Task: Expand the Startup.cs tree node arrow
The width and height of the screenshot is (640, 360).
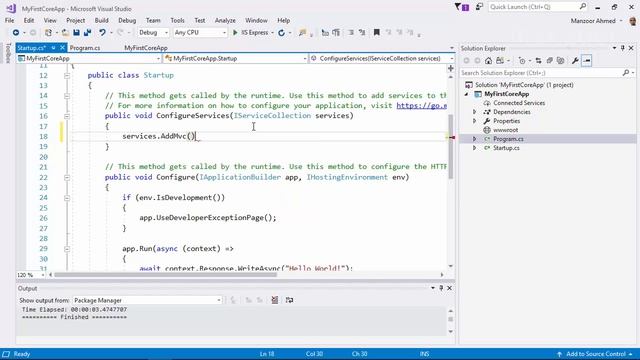Action: [x=474, y=148]
